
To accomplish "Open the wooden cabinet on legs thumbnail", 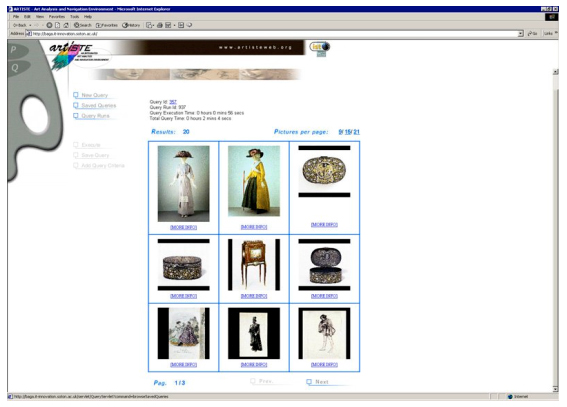I will pos(254,265).
